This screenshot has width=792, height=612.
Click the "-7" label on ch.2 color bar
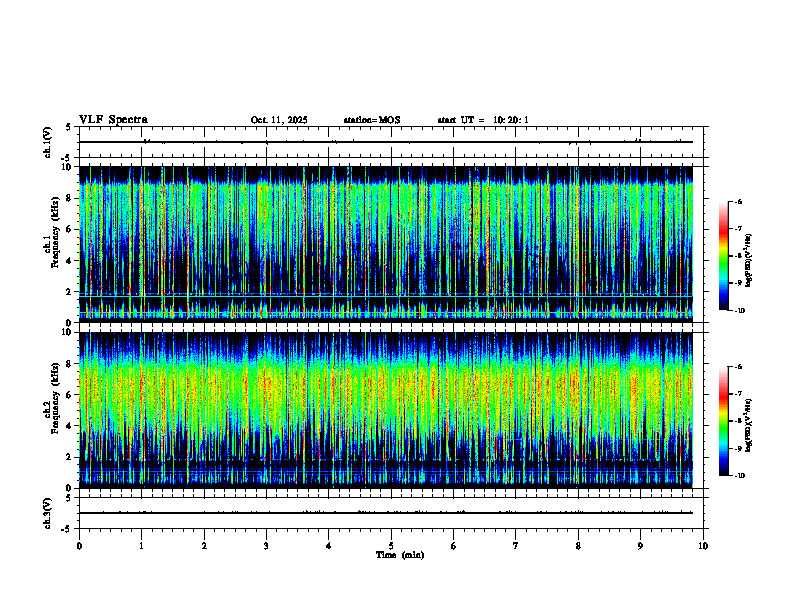pos(738,394)
